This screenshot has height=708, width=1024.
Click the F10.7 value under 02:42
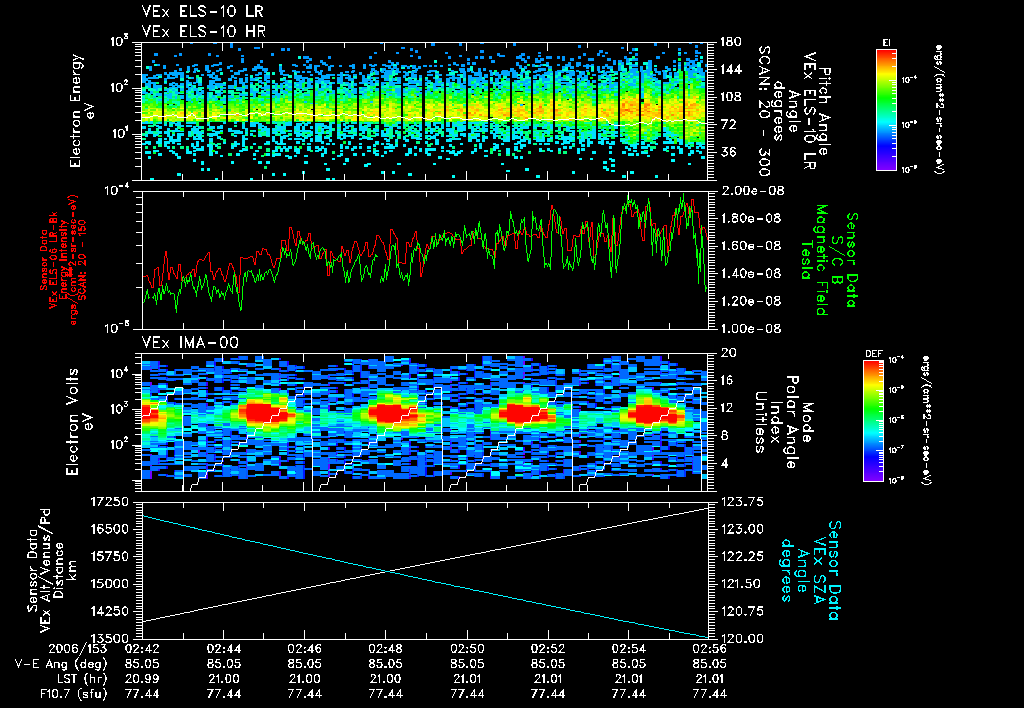(142, 694)
